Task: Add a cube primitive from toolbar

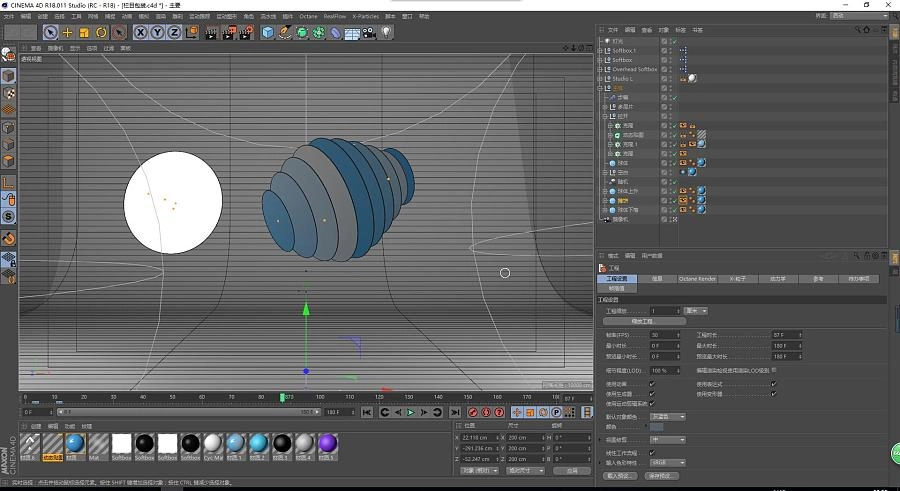Action: point(268,32)
